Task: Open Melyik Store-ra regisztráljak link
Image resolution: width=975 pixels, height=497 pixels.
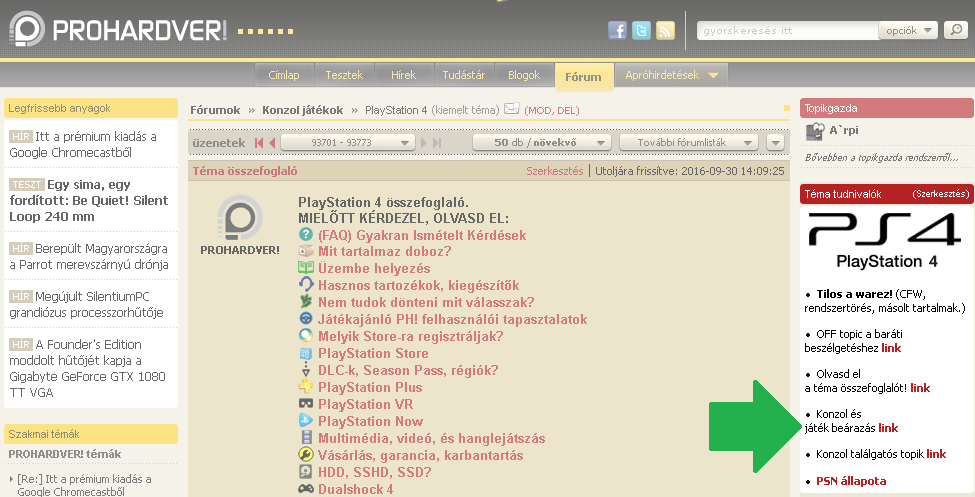Action: click(410, 337)
